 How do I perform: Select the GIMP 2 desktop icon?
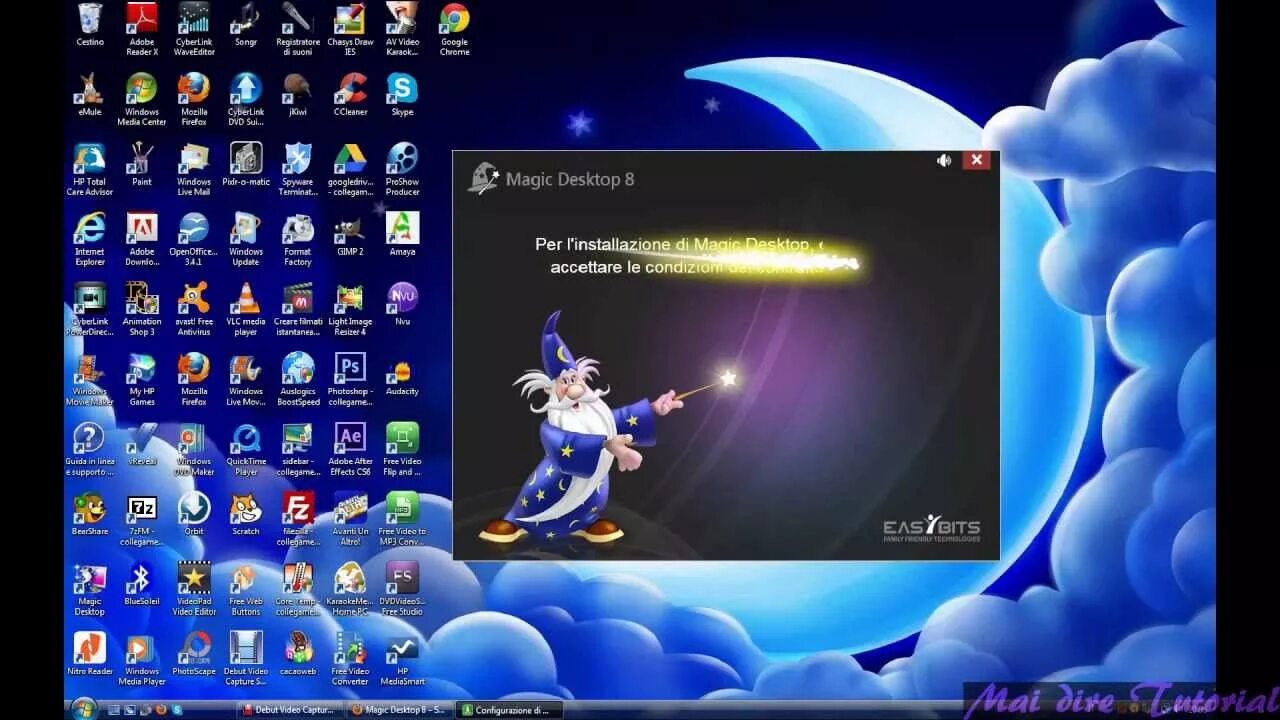pos(350,234)
